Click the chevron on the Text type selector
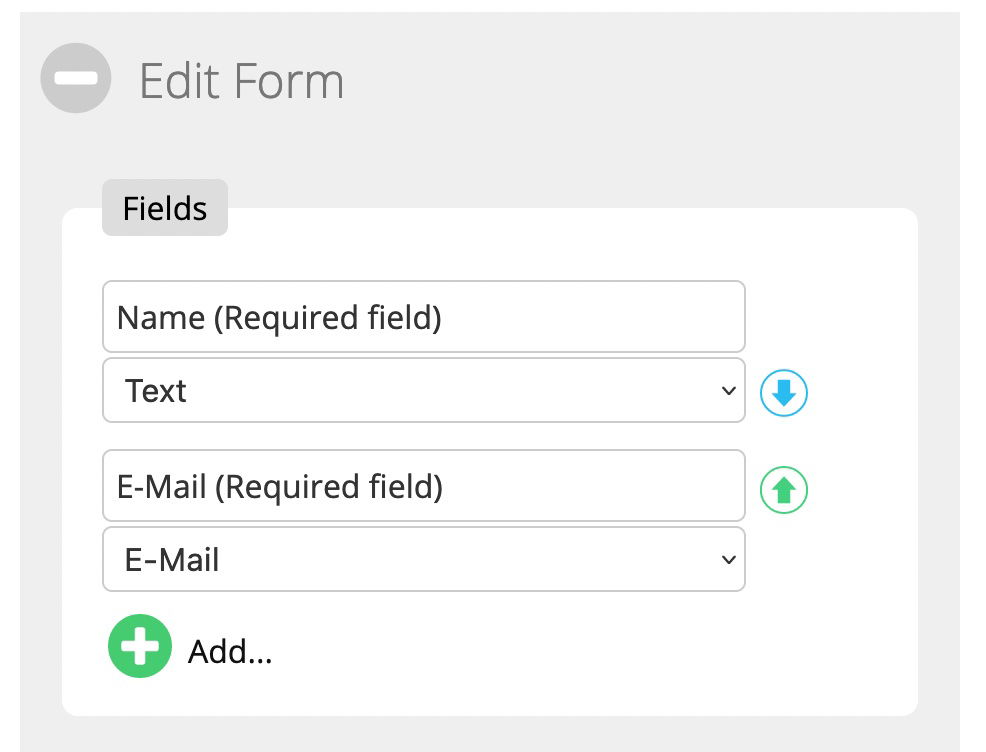The height and width of the screenshot is (752, 986). (x=729, y=390)
